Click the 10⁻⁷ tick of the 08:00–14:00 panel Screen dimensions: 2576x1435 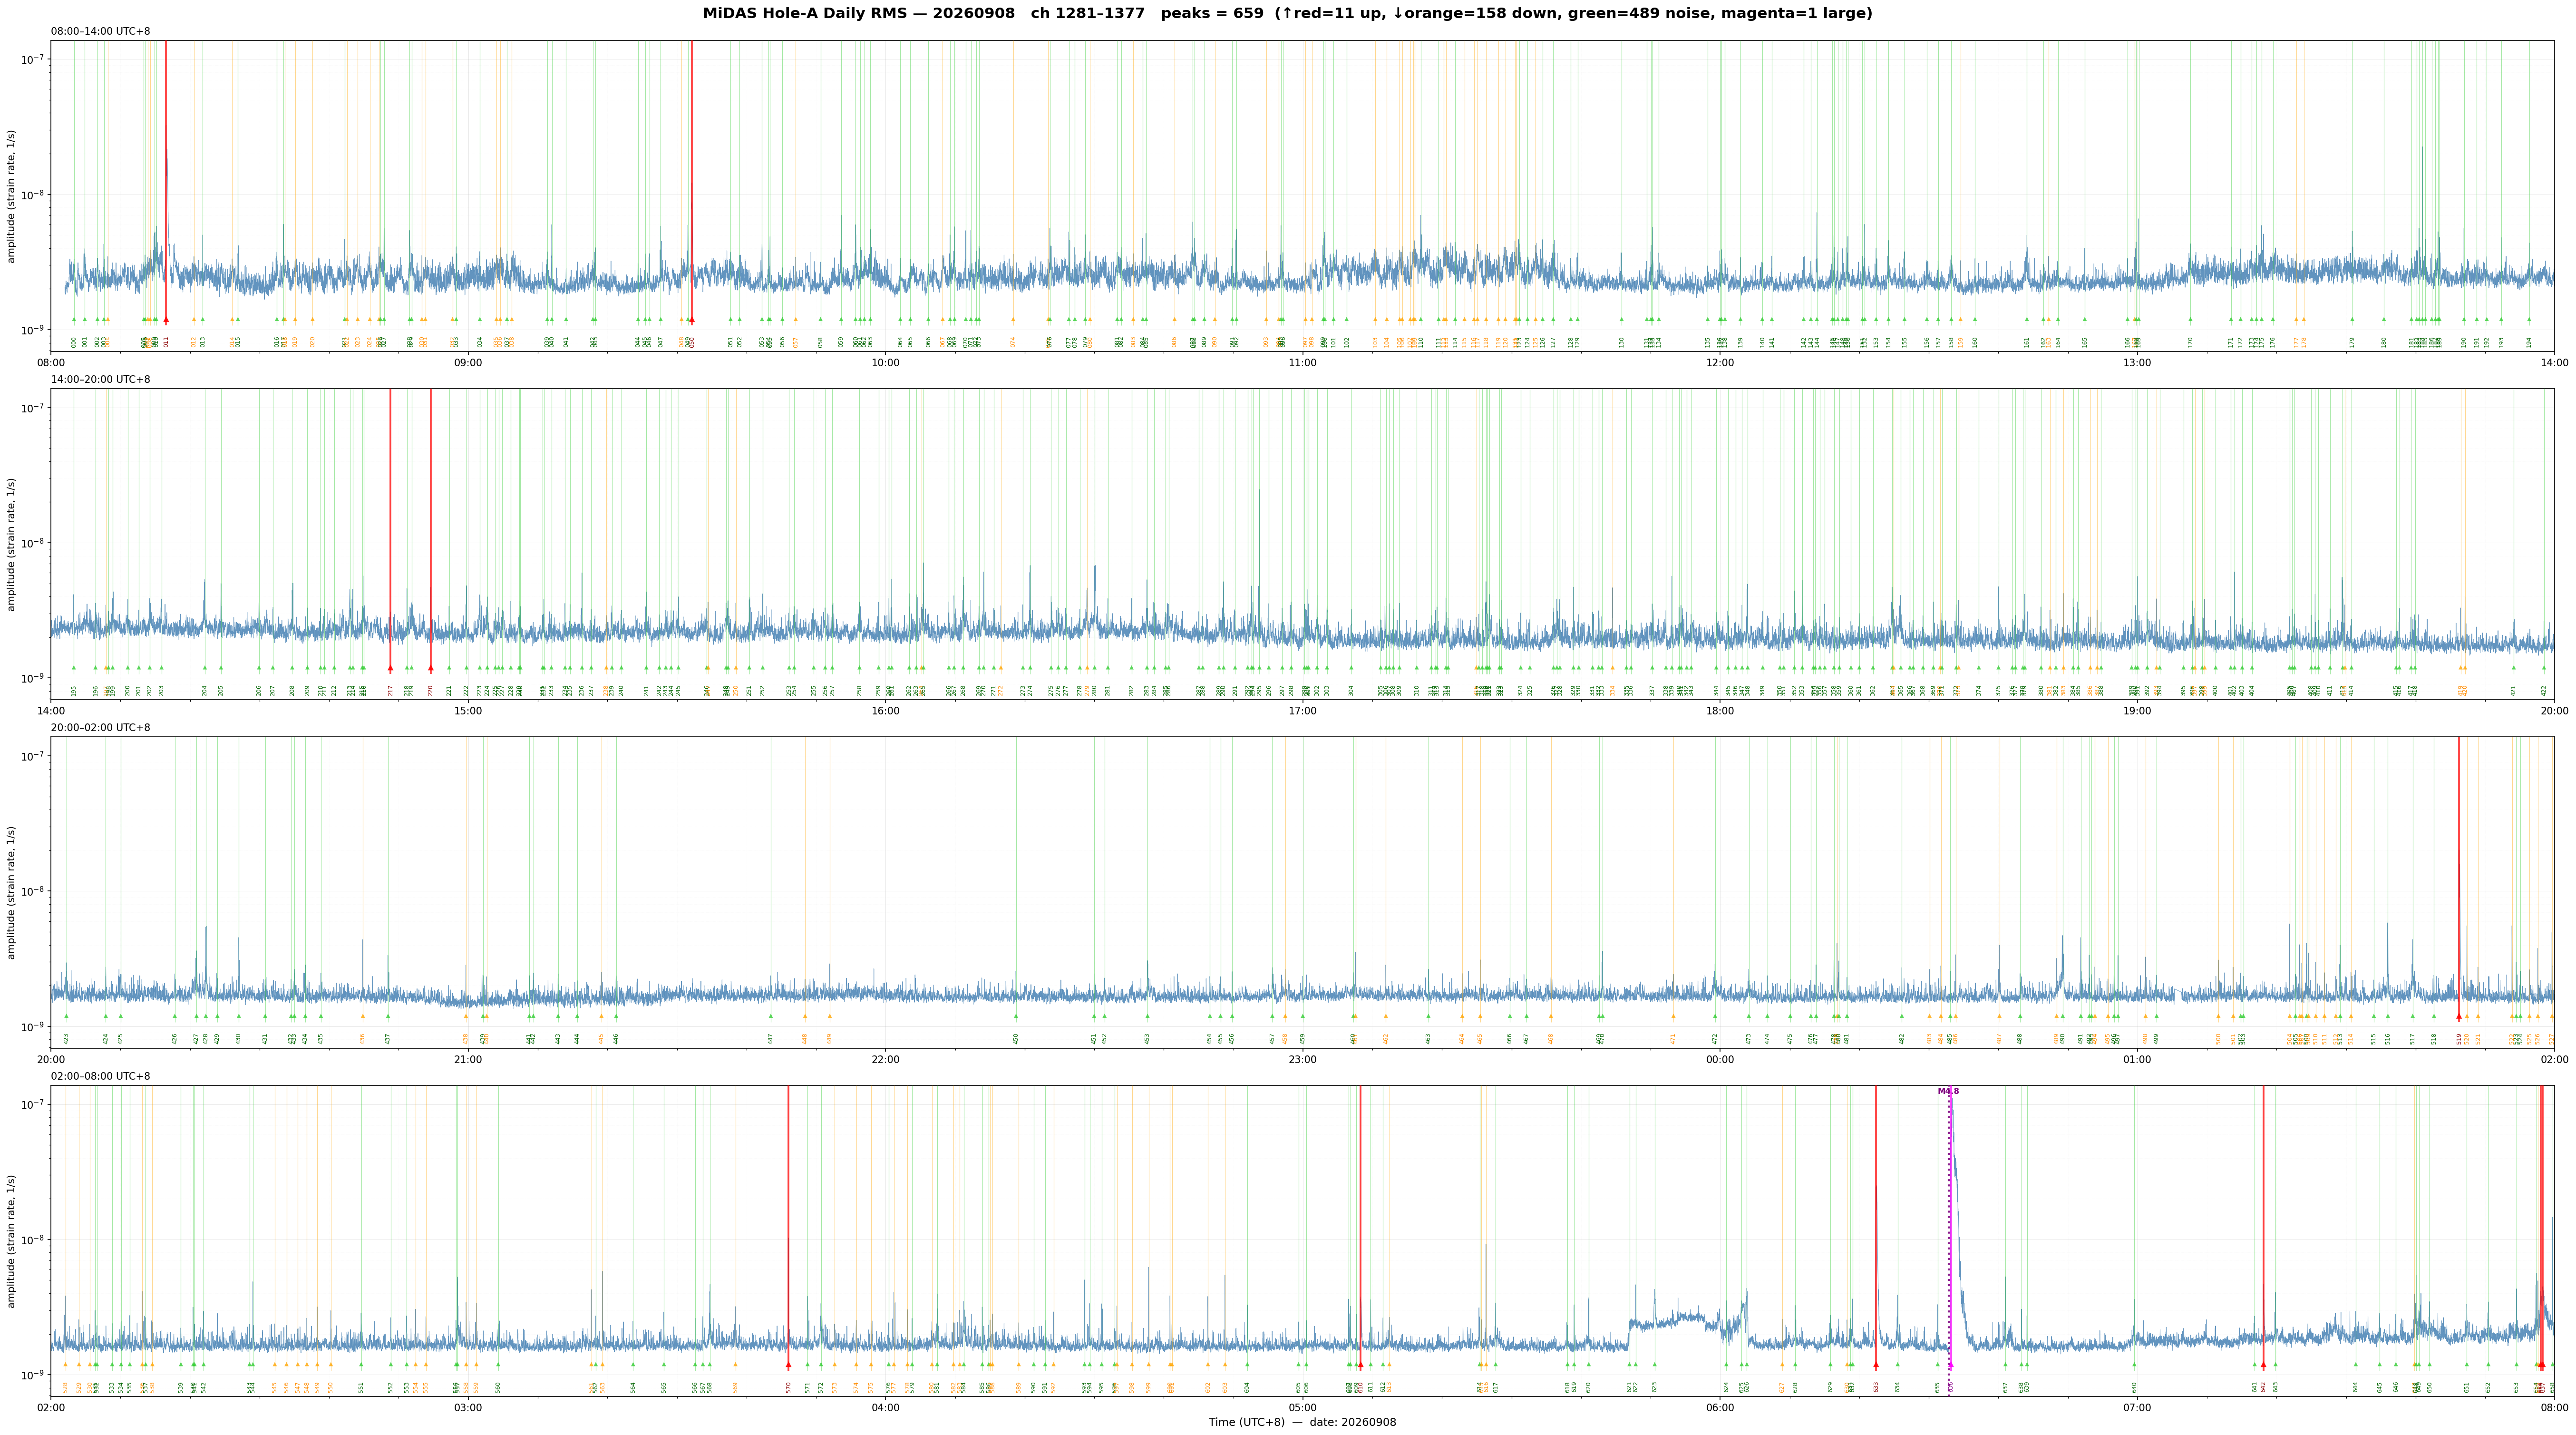33,59
